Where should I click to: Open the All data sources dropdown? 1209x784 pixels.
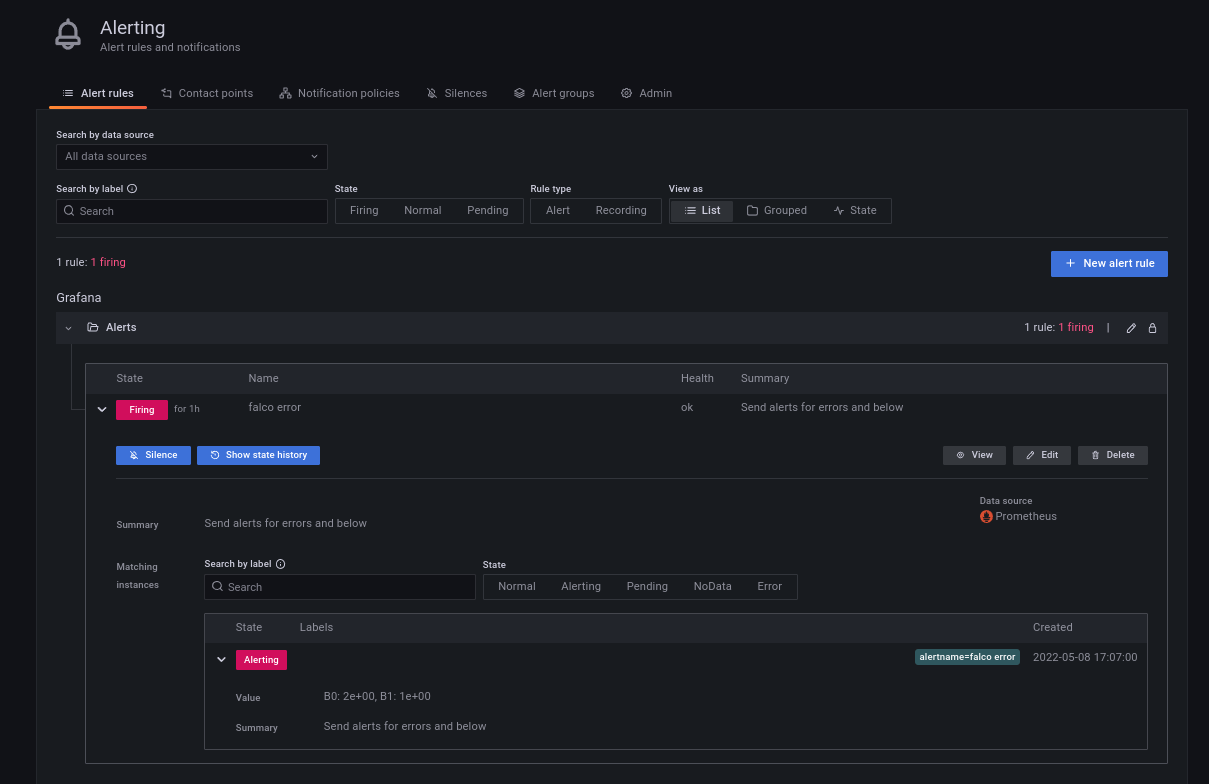click(191, 157)
